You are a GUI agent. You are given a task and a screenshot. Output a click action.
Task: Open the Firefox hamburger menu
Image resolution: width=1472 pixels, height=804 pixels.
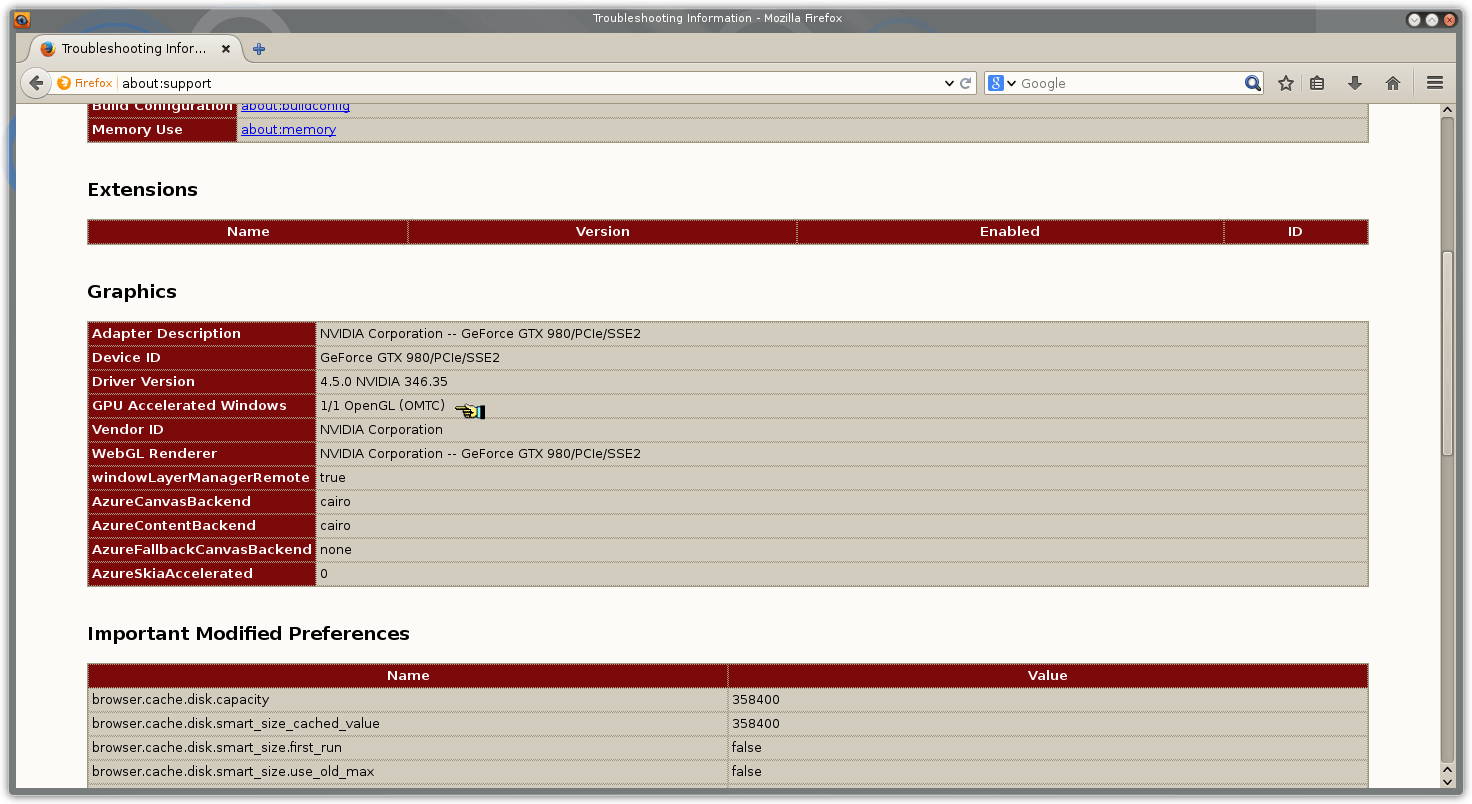1434,83
